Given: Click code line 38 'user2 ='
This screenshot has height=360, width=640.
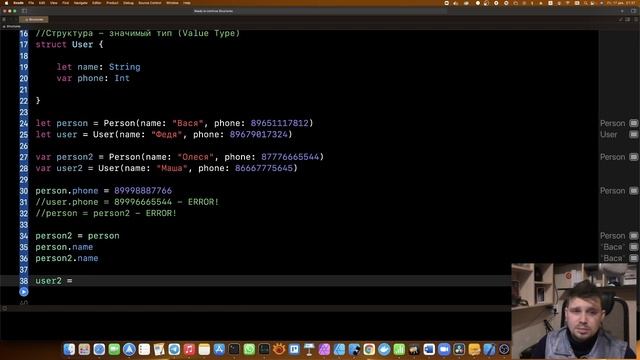Looking at the screenshot, I should point(53,281).
